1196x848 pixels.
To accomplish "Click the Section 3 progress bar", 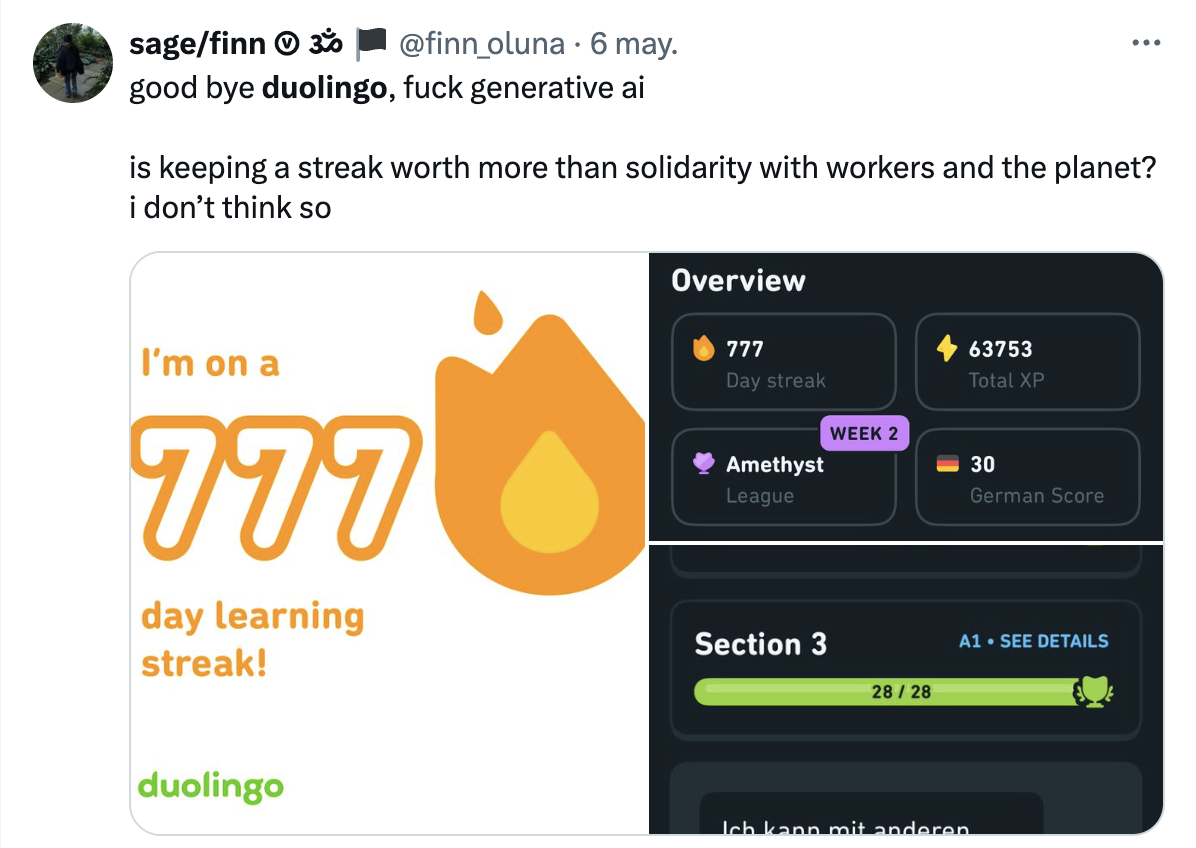I will click(x=885, y=691).
